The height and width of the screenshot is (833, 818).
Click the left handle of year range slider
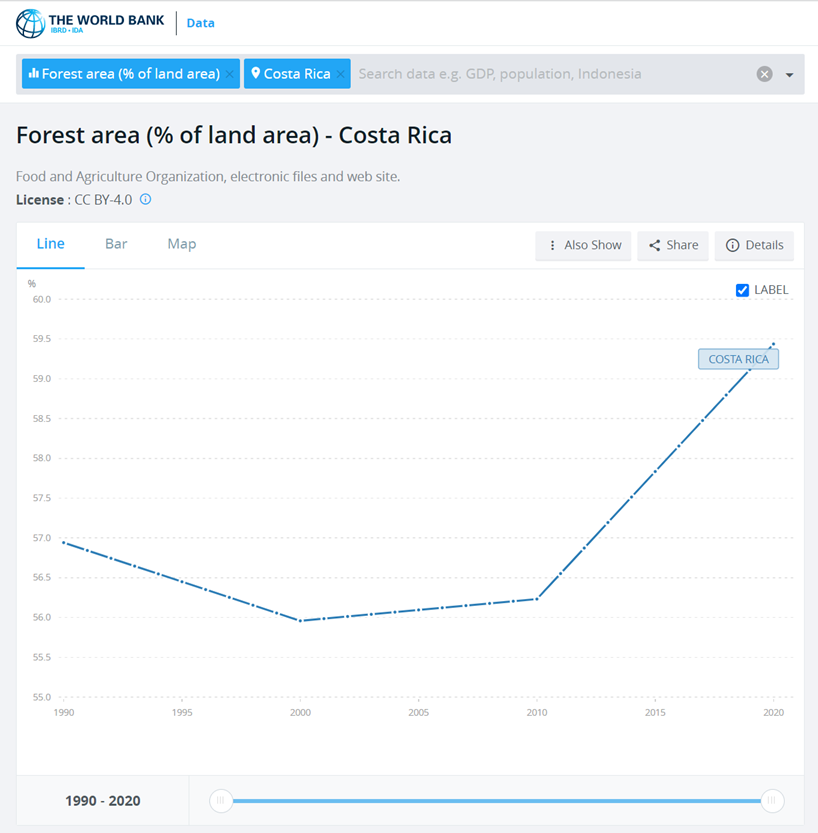221,801
